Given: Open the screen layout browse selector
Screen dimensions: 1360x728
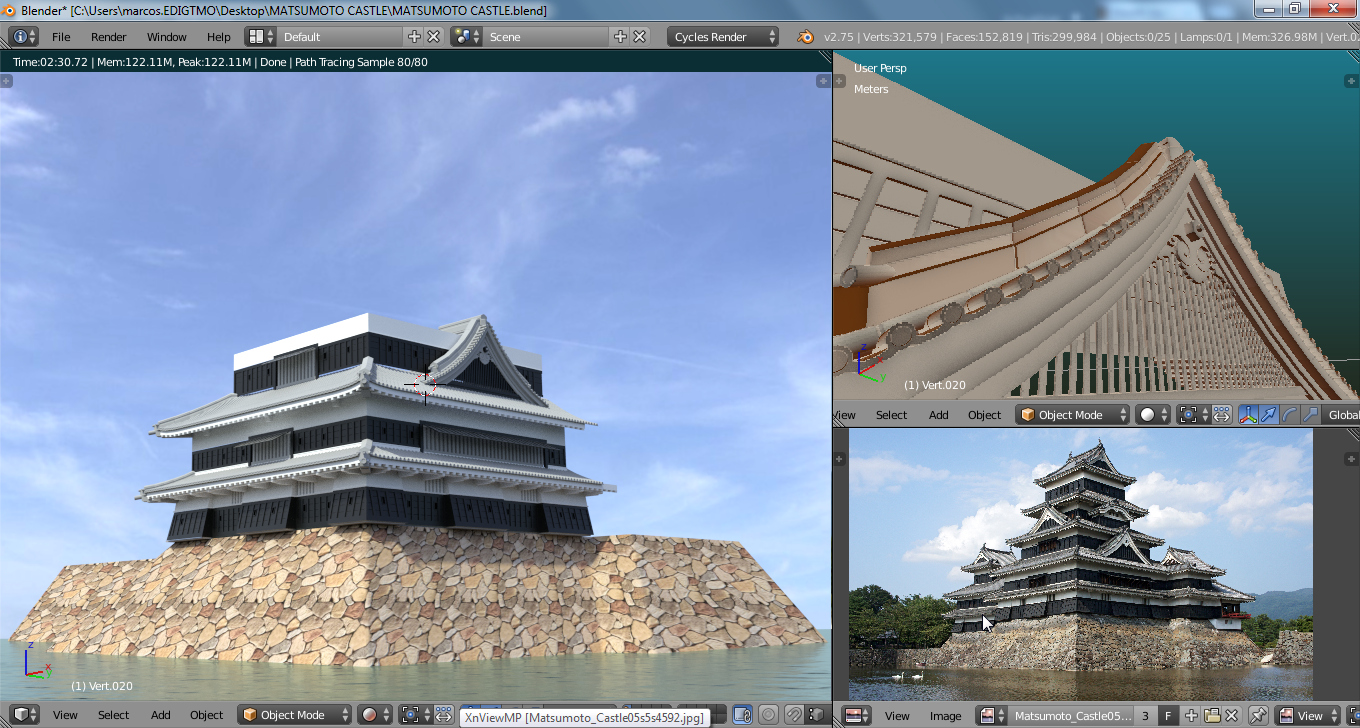Looking at the screenshot, I should 261,37.
